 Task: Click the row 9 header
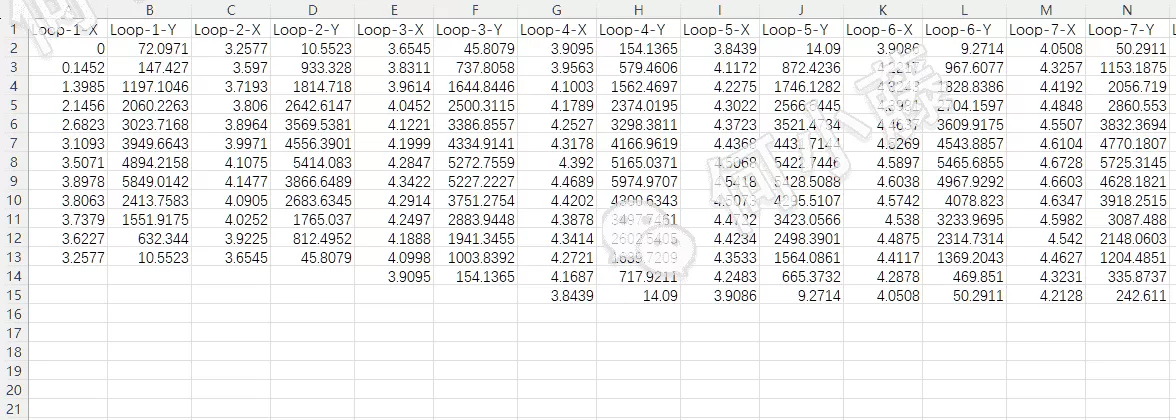click(x=13, y=181)
